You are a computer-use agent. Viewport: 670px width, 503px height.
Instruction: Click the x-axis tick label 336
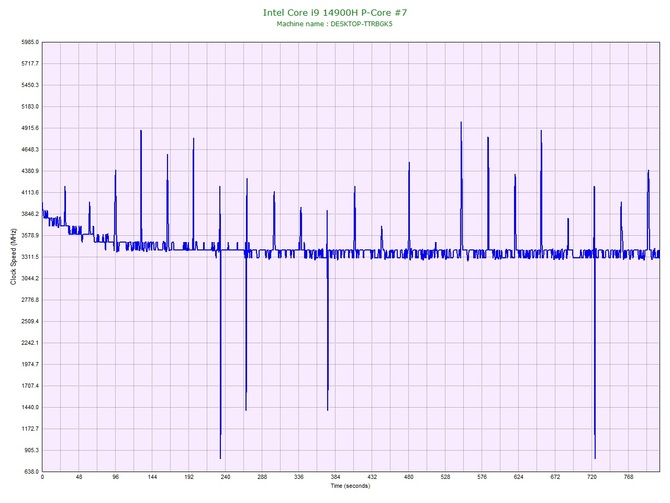pos(299,477)
